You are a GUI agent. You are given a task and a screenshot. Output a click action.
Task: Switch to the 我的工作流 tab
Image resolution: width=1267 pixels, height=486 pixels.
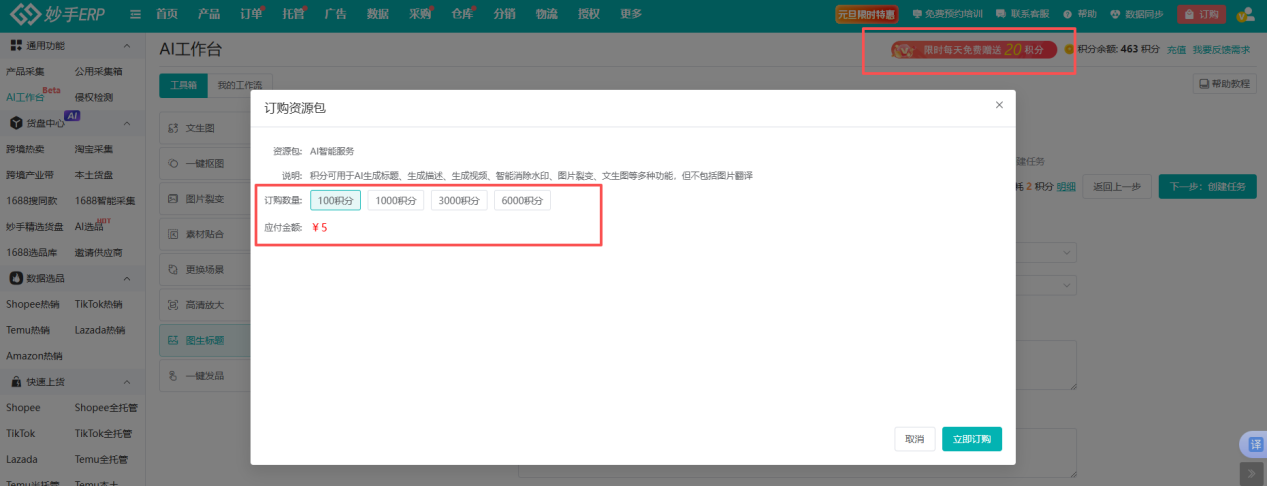point(240,86)
